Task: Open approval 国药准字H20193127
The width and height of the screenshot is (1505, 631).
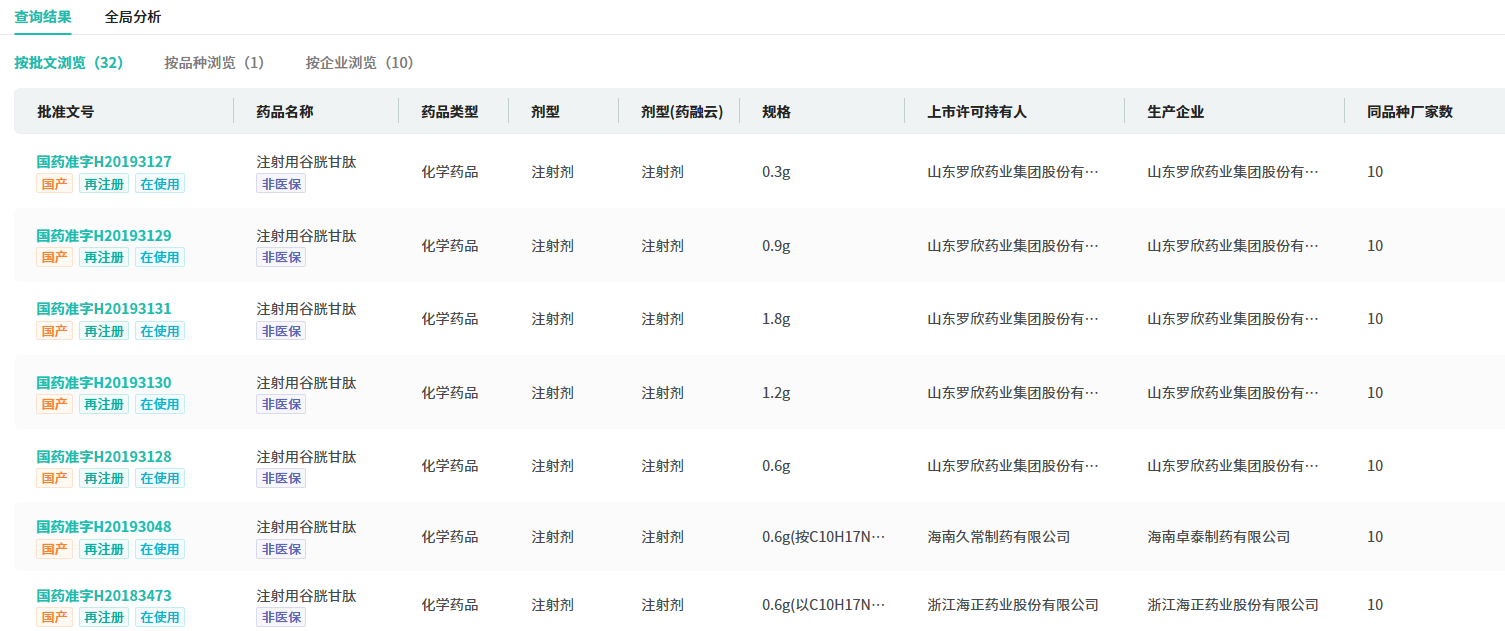Action: (104, 162)
